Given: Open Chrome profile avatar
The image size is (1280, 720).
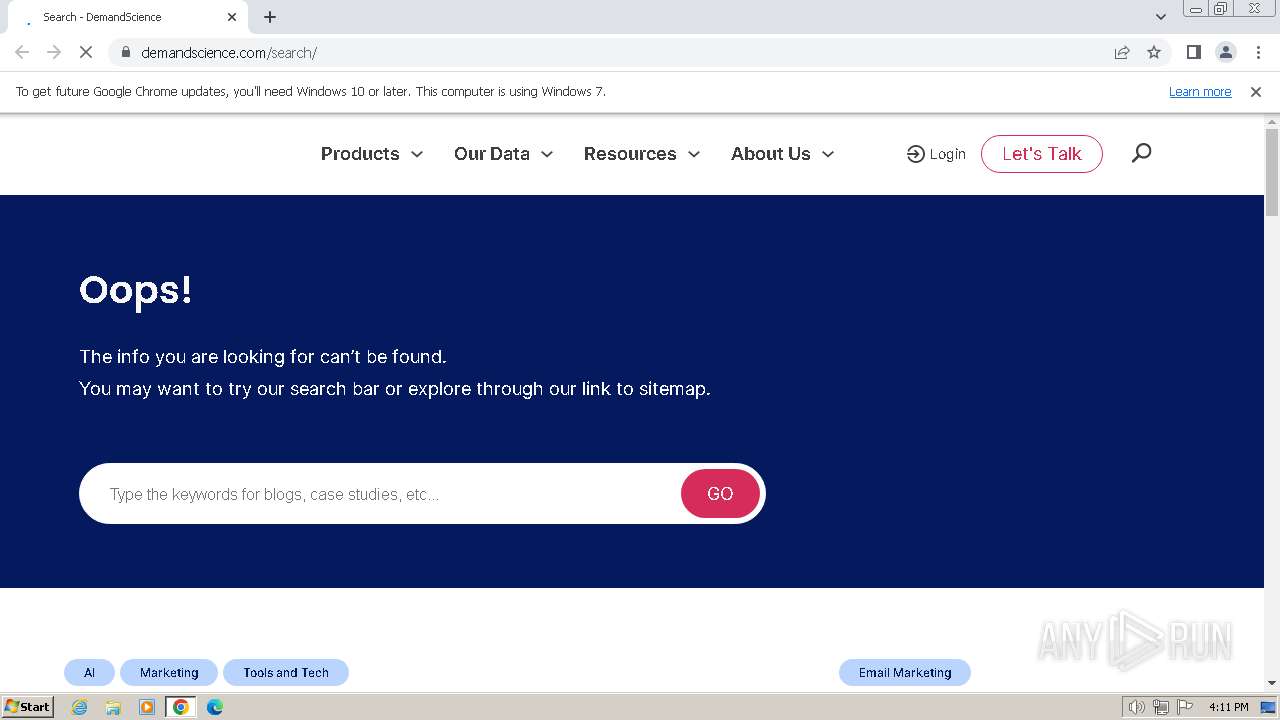Looking at the screenshot, I should pos(1225,52).
